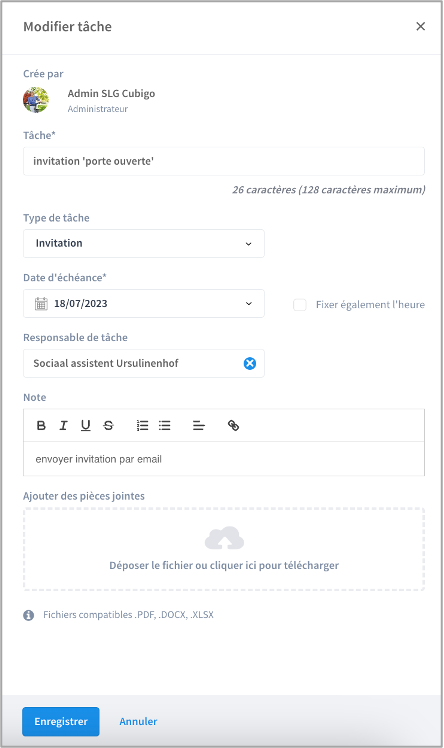This screenshot has height=748, width=444.
Task: Click the cloud upload icon
Action: point(224,538)
